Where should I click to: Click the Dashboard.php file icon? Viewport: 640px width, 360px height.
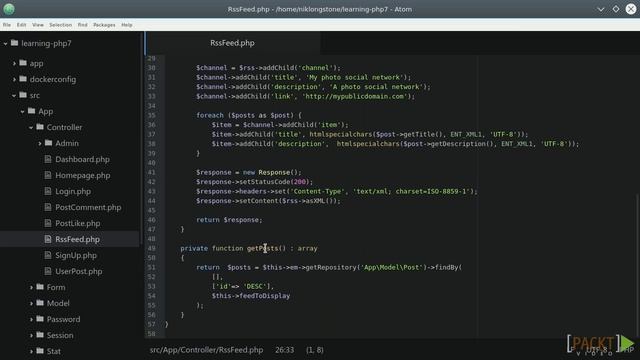click(48, 159)
